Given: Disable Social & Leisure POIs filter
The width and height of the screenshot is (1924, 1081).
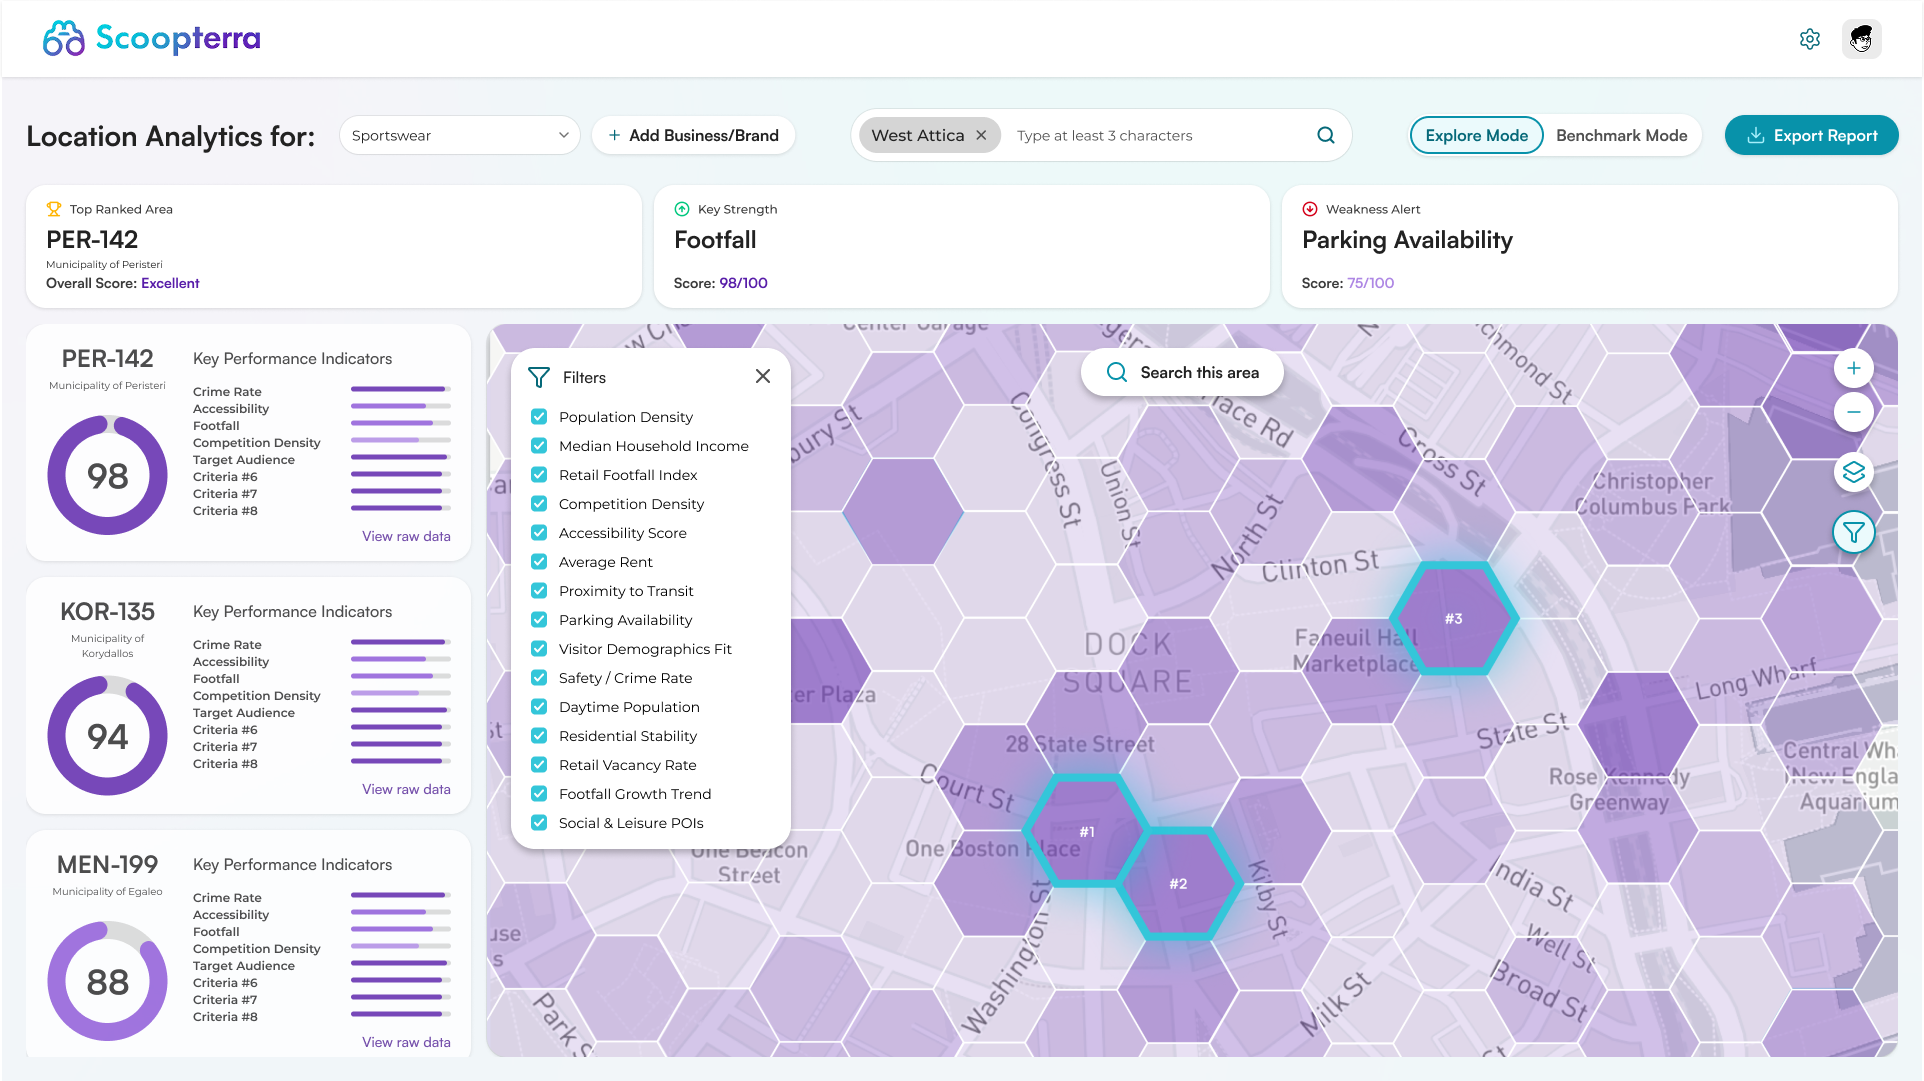Looking at the screenshot, I should 539,823.
